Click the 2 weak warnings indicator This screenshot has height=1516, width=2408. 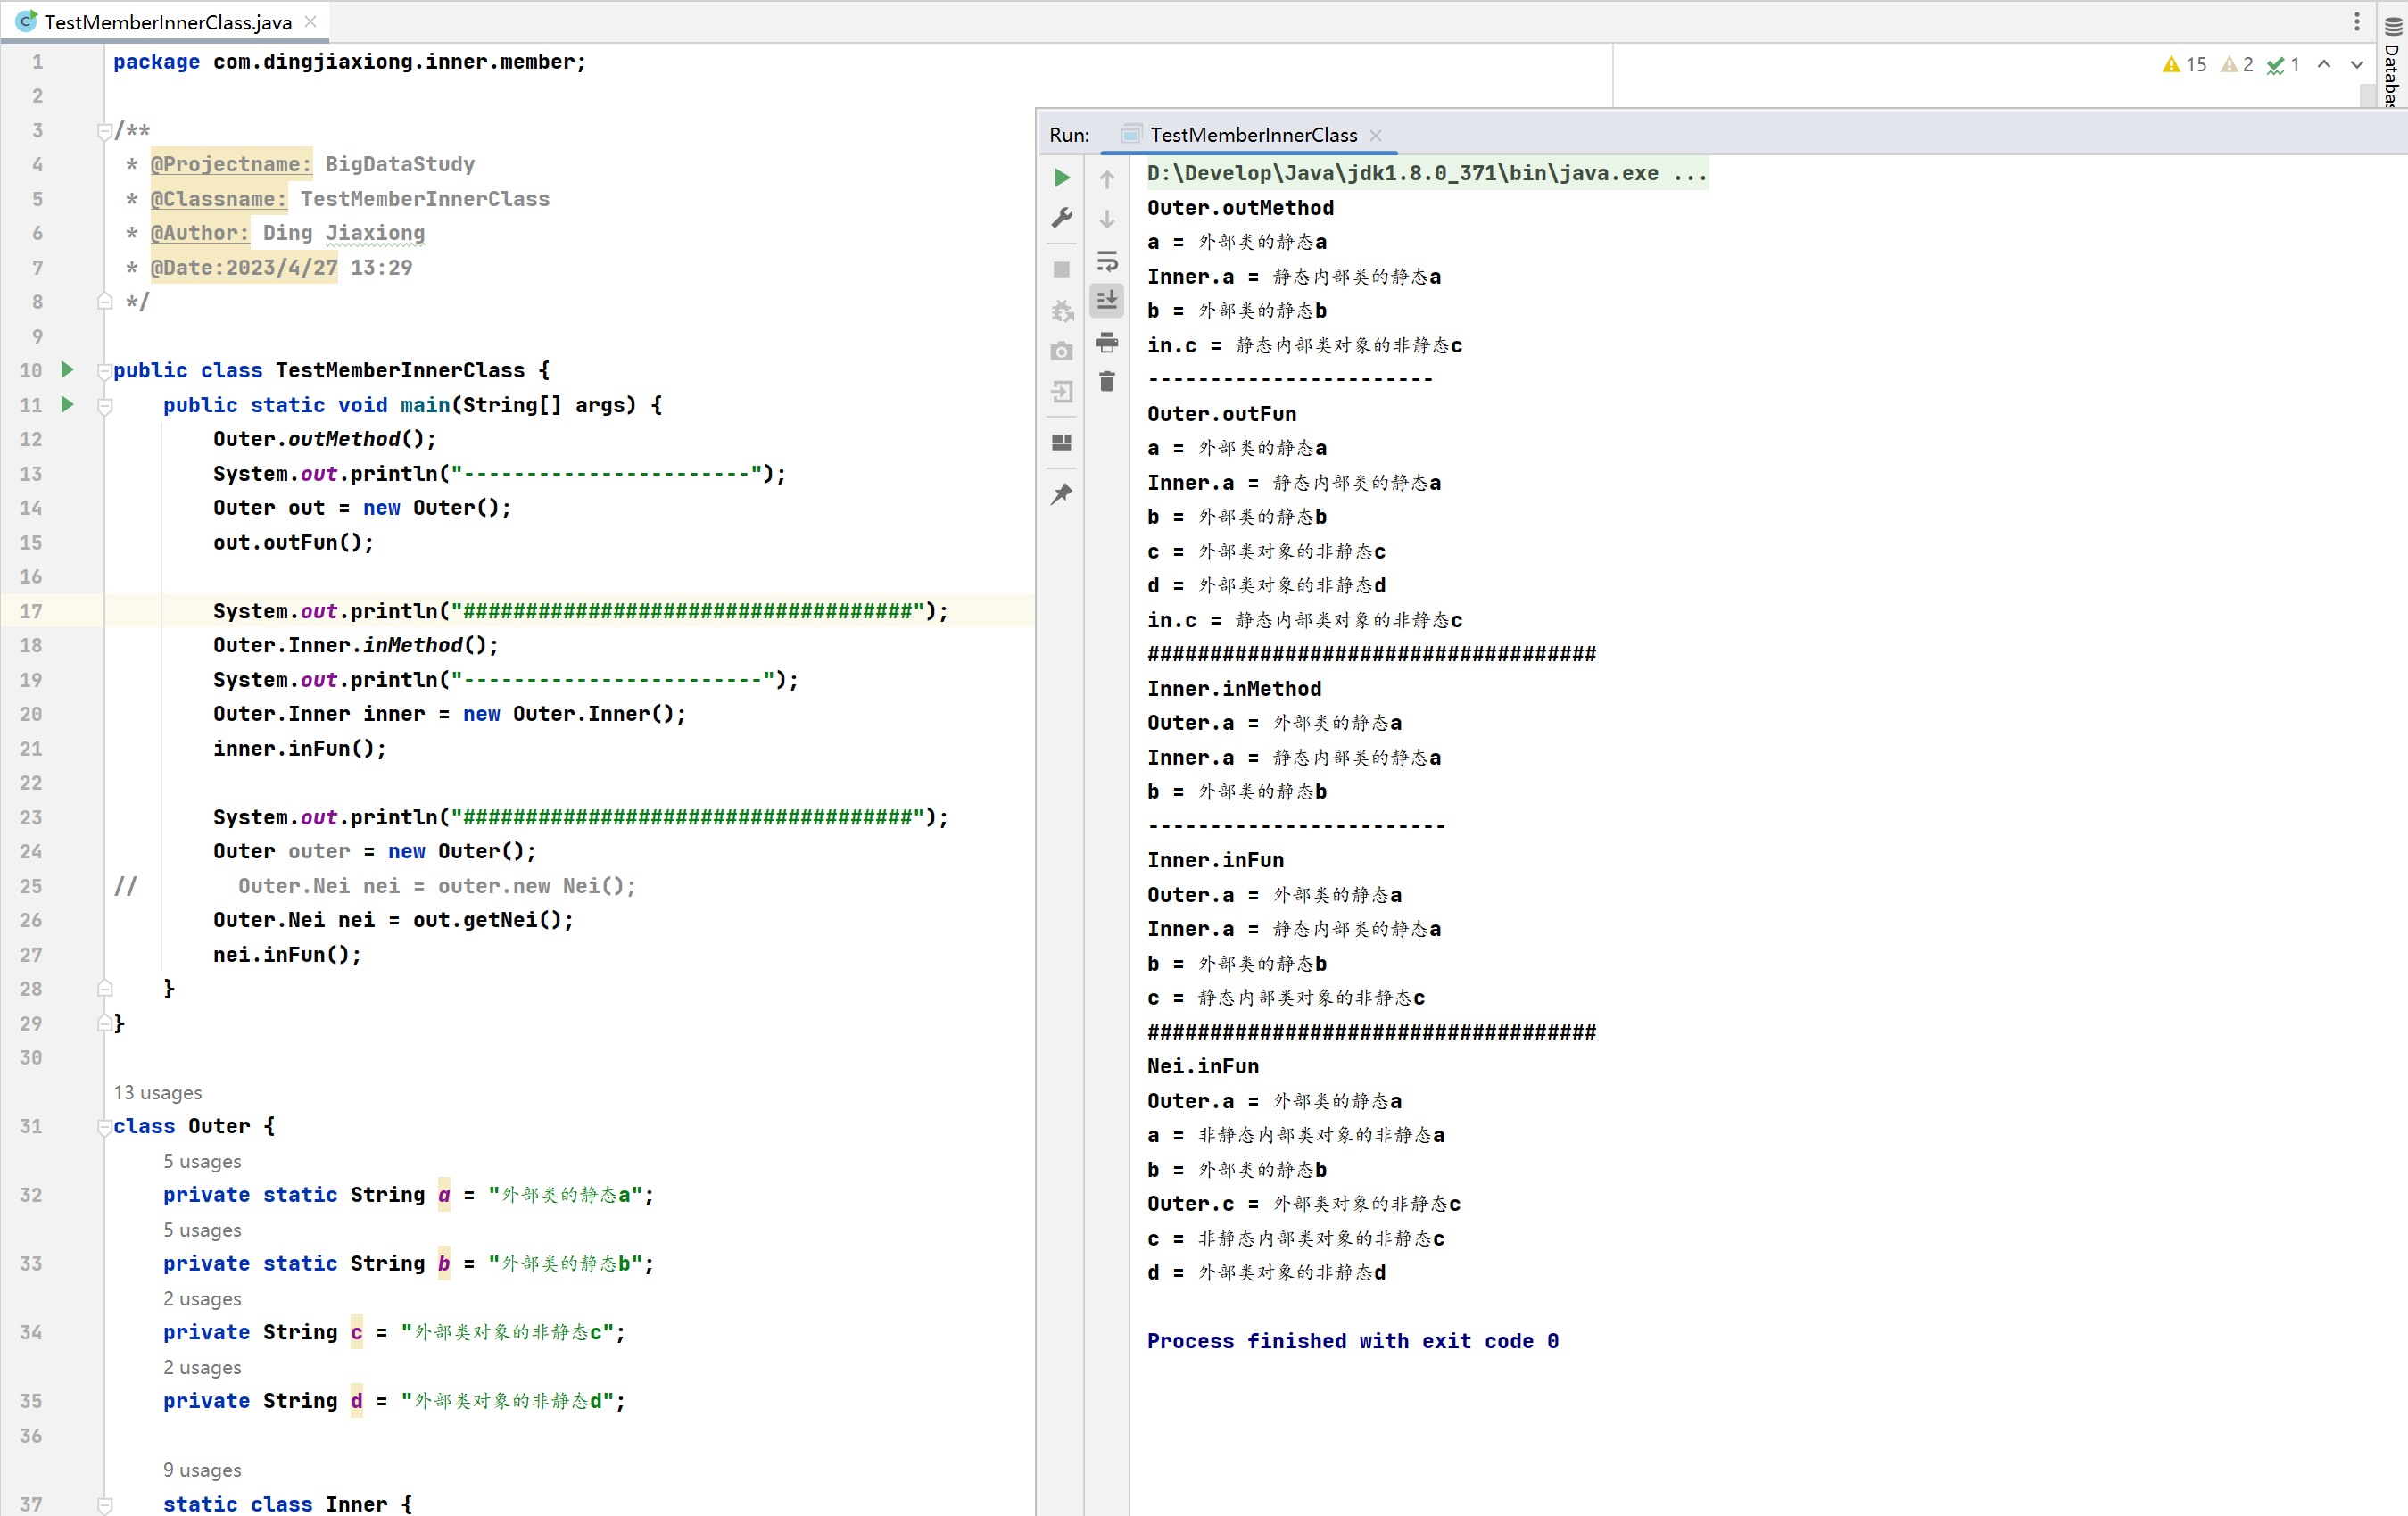[2238, 65]
